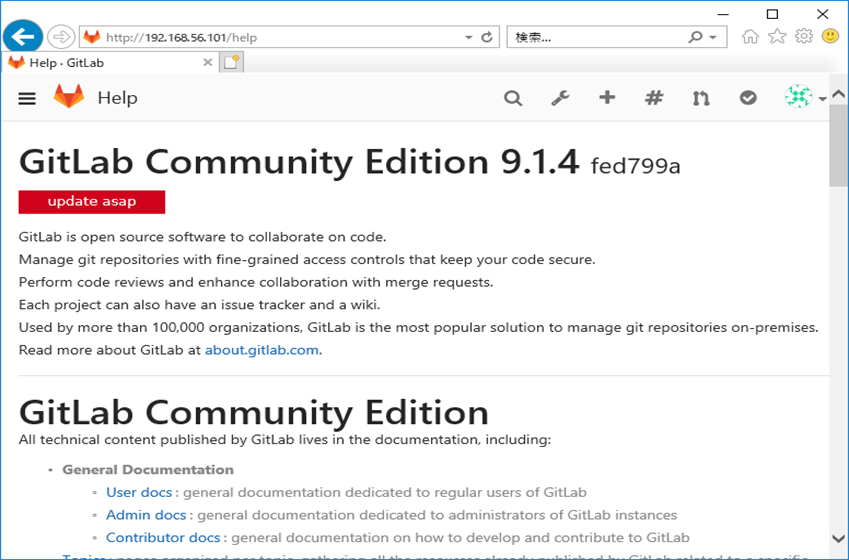Open address bar autocomplete dropdown arrow
Image resolution: width=849 pixels, height=560 pixels.
pyautogui.click(x=468, y=37)
